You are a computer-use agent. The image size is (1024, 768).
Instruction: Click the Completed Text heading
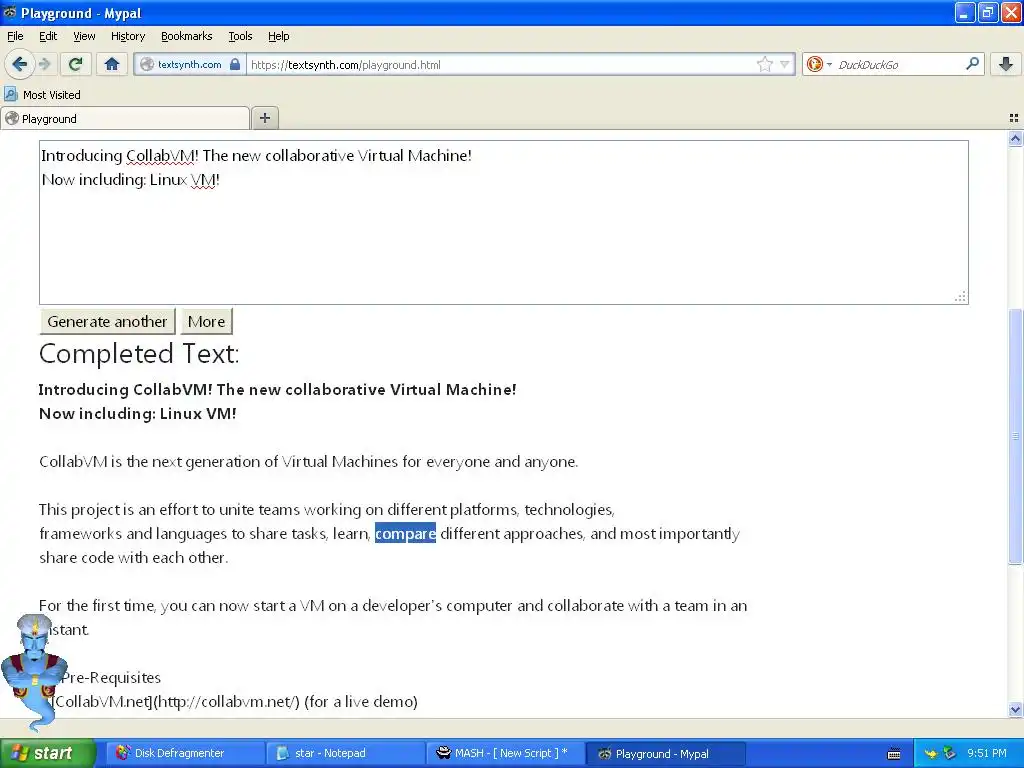click(139, 353)
